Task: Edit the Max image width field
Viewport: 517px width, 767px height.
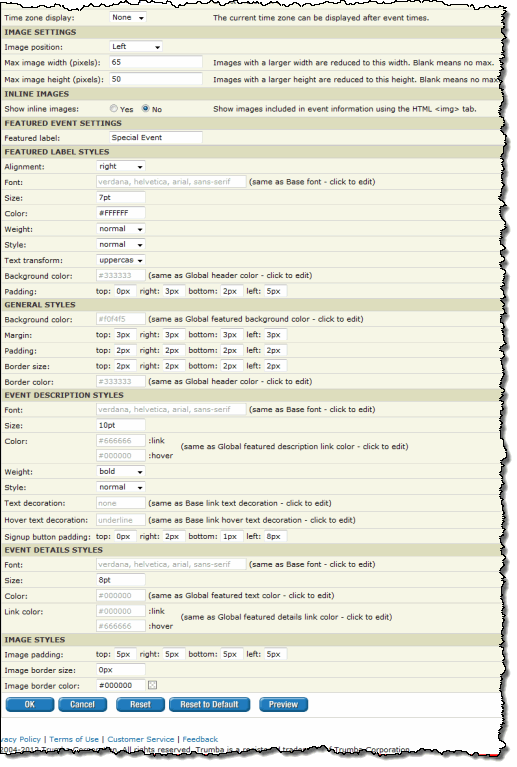Action: pos(156,62)
